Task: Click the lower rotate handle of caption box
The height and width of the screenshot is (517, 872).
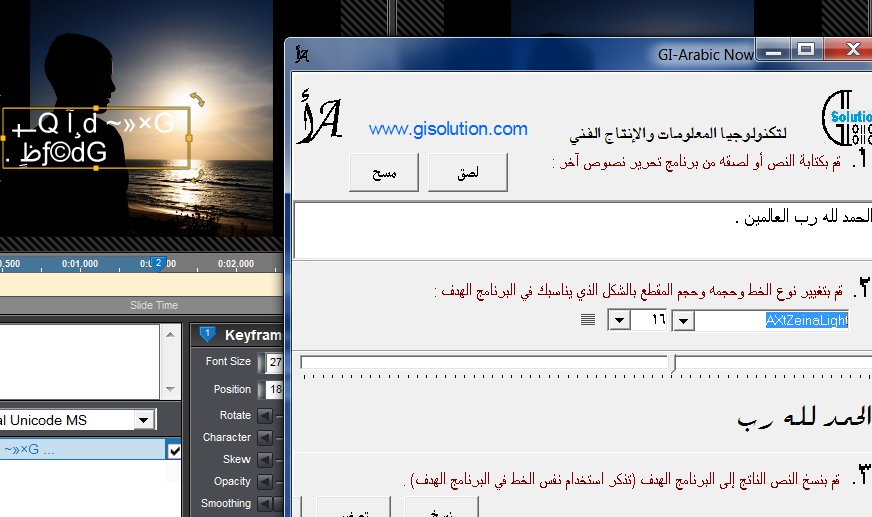Action: [199, 175]
